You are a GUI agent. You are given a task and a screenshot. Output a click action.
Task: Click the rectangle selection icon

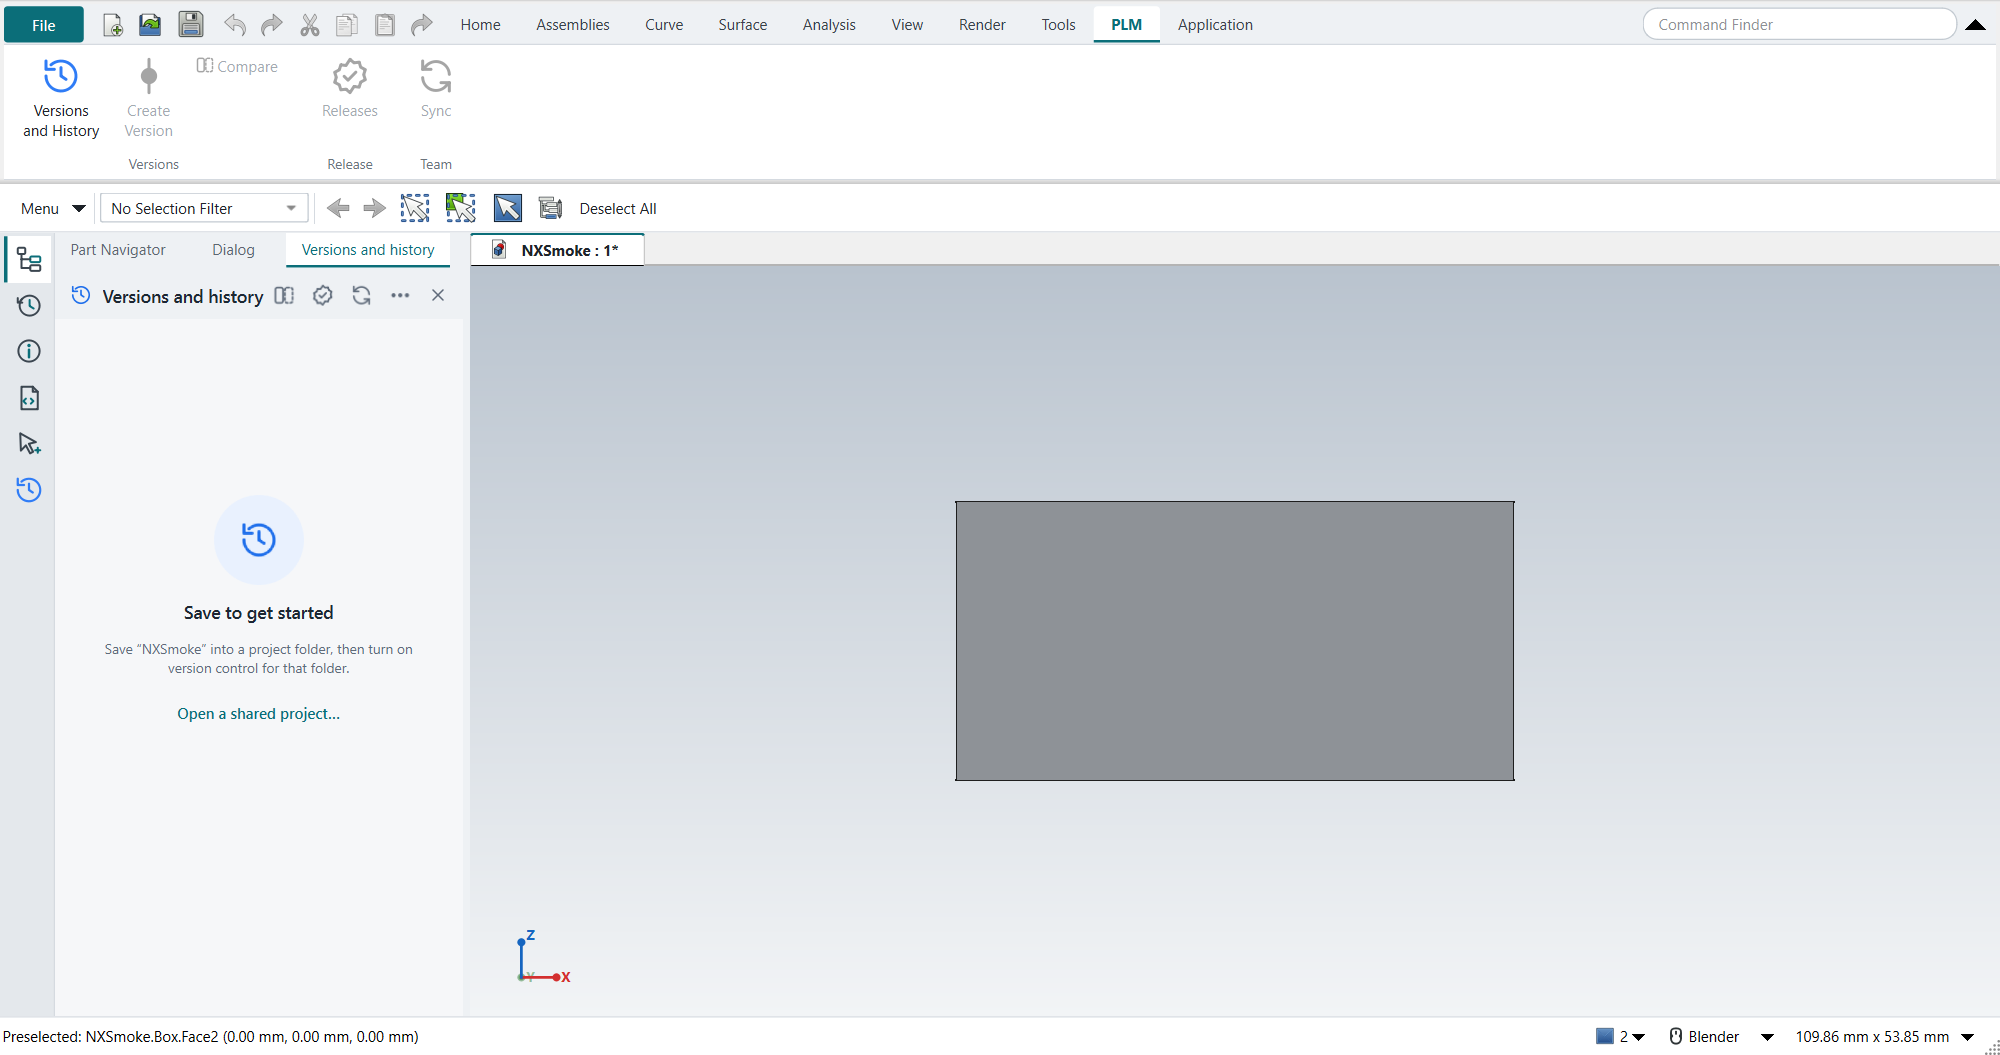tap(415, 208)
